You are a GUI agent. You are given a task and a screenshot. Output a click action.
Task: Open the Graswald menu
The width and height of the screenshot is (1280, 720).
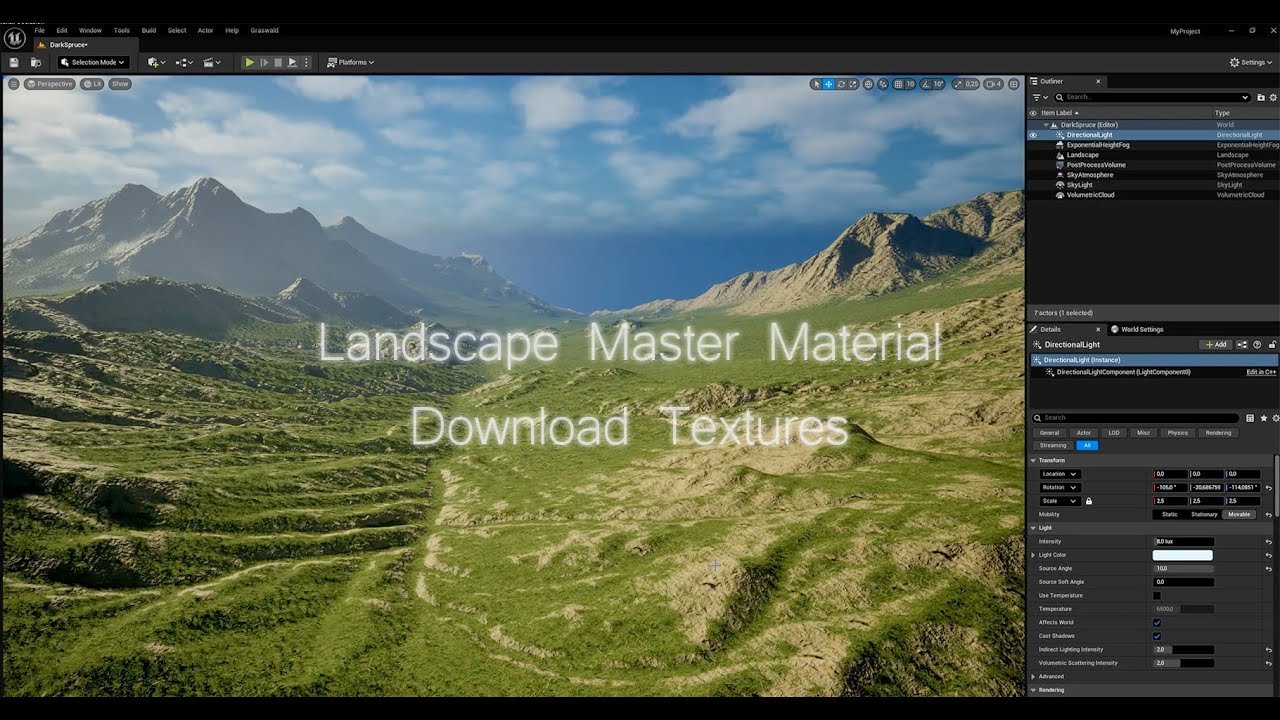tap(264, 31)
